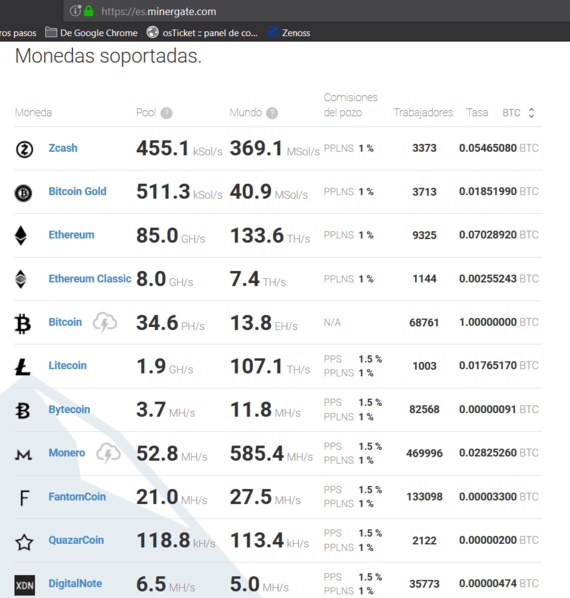Click the Bitcoin Gold coin icon
This screenshot has width=570, height=598.
click(24, 193)
